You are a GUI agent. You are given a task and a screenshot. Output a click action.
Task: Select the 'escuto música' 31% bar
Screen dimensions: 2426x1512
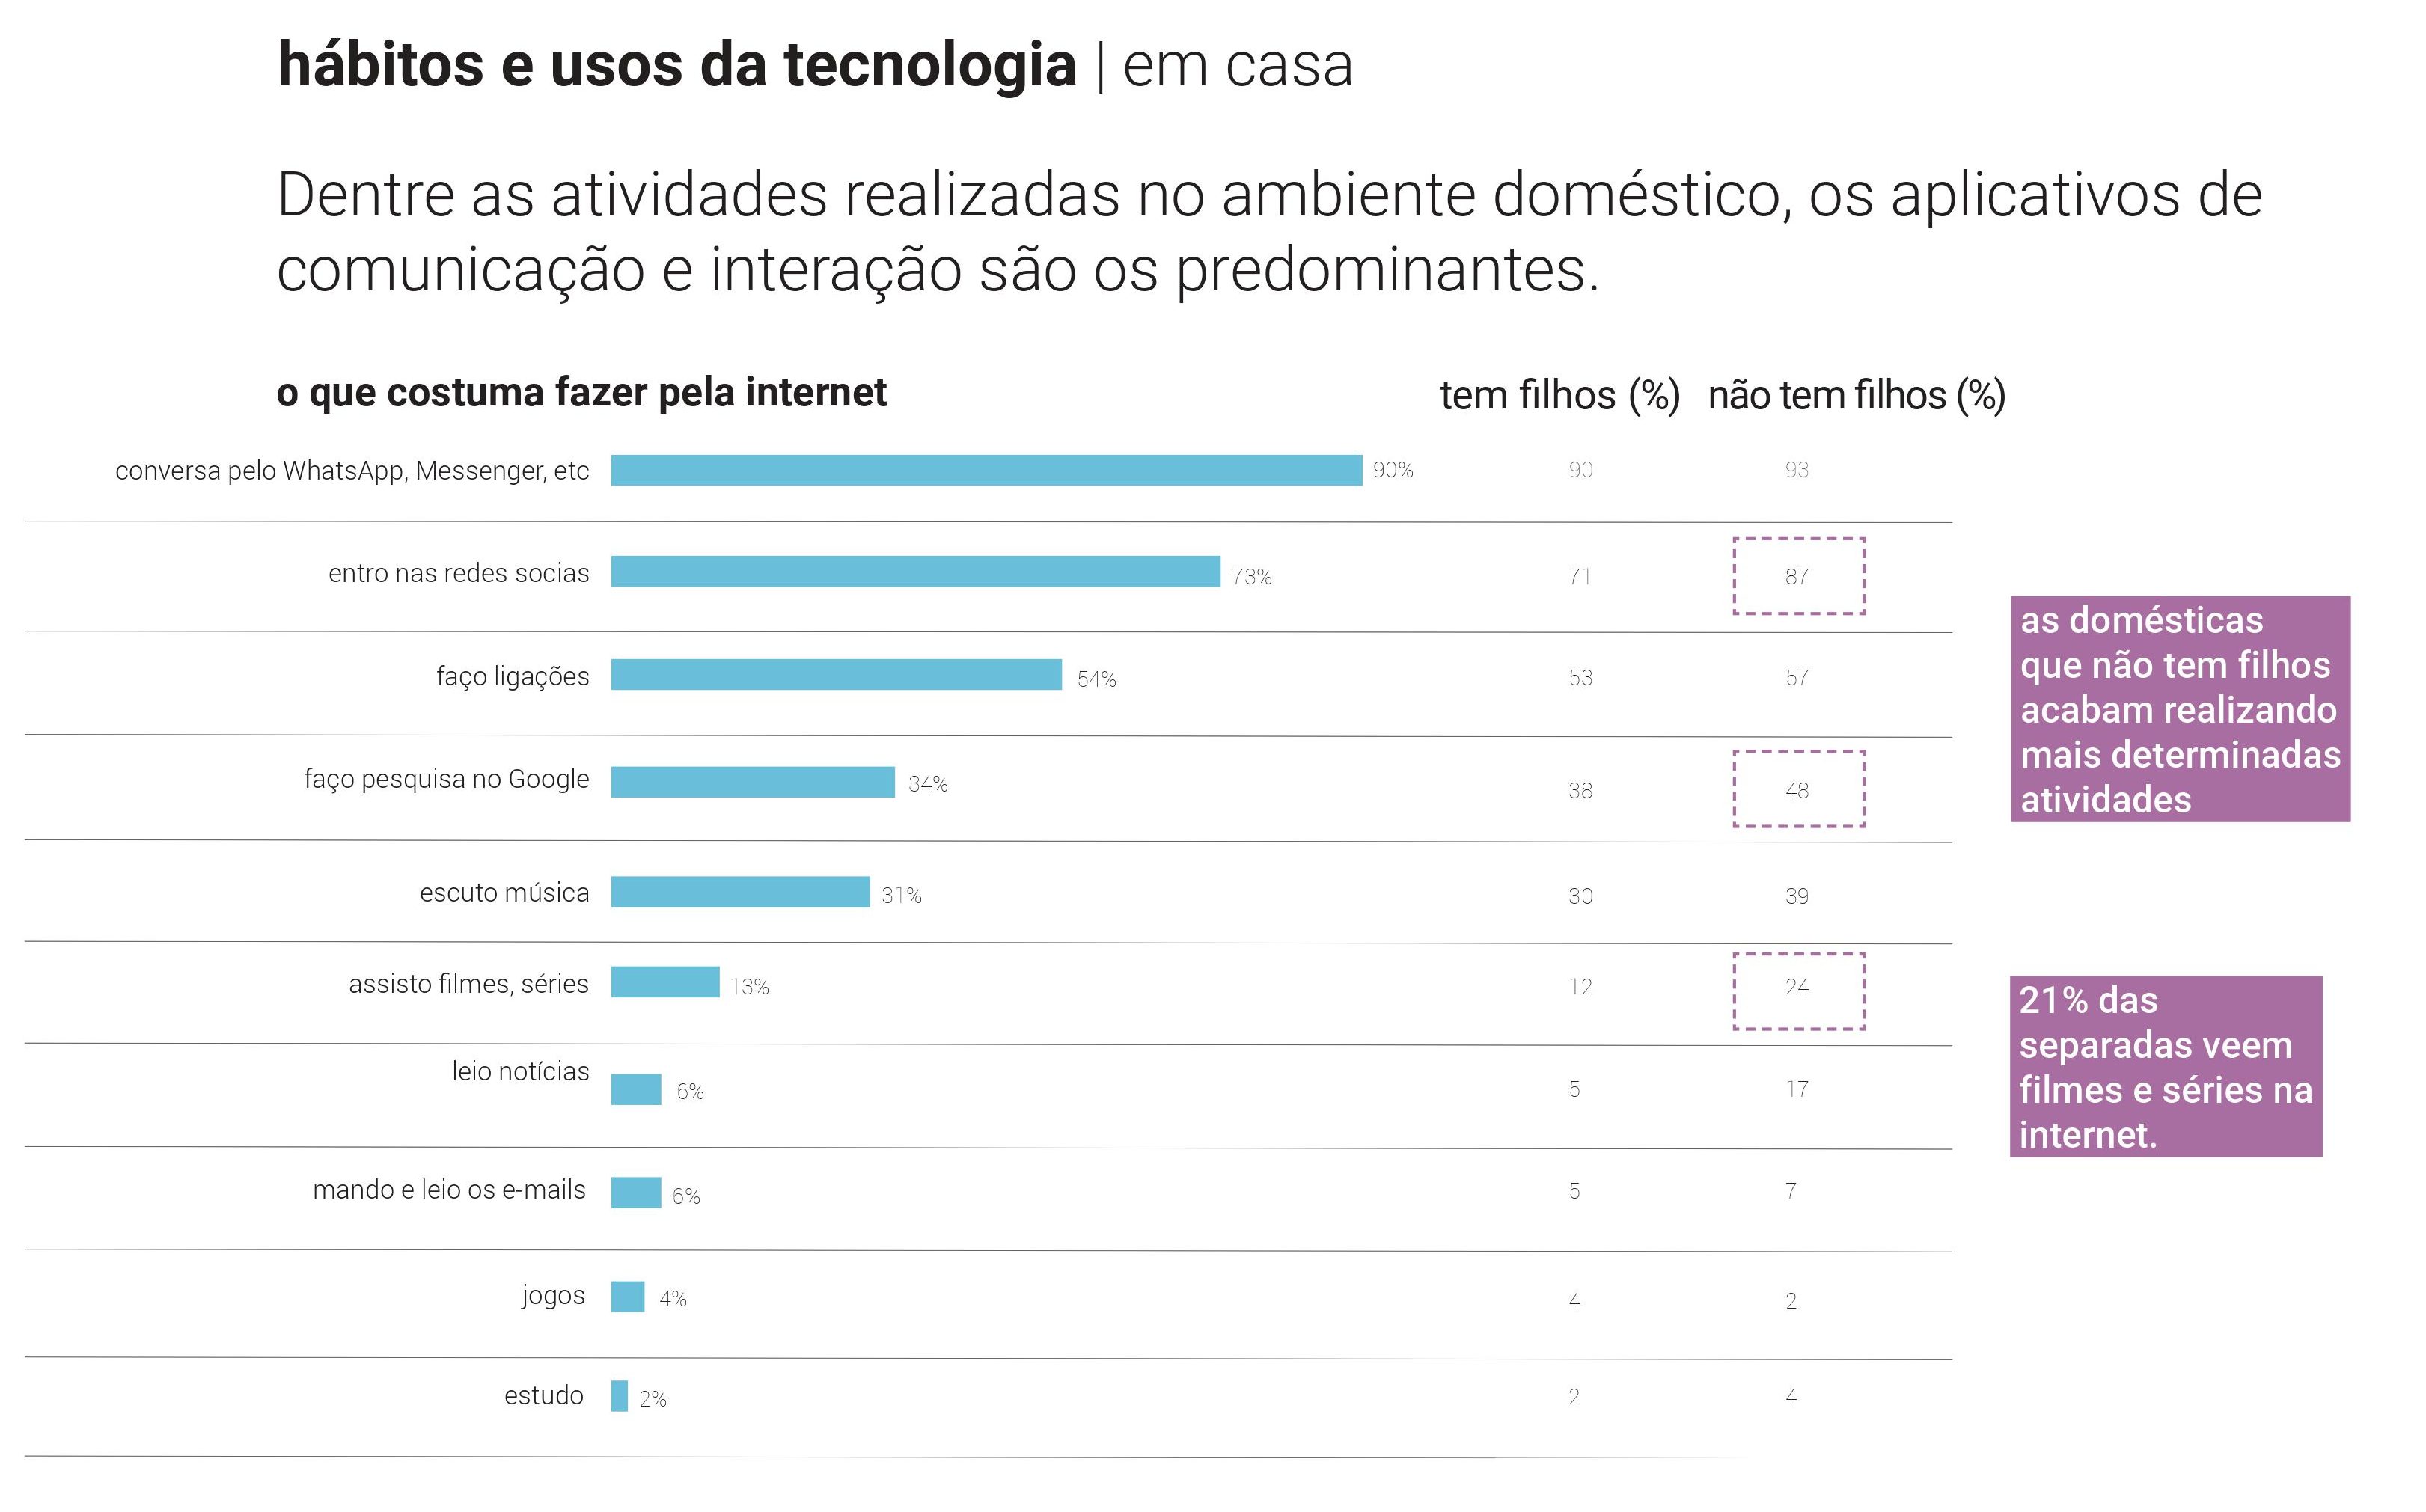[x=740, y=892]
